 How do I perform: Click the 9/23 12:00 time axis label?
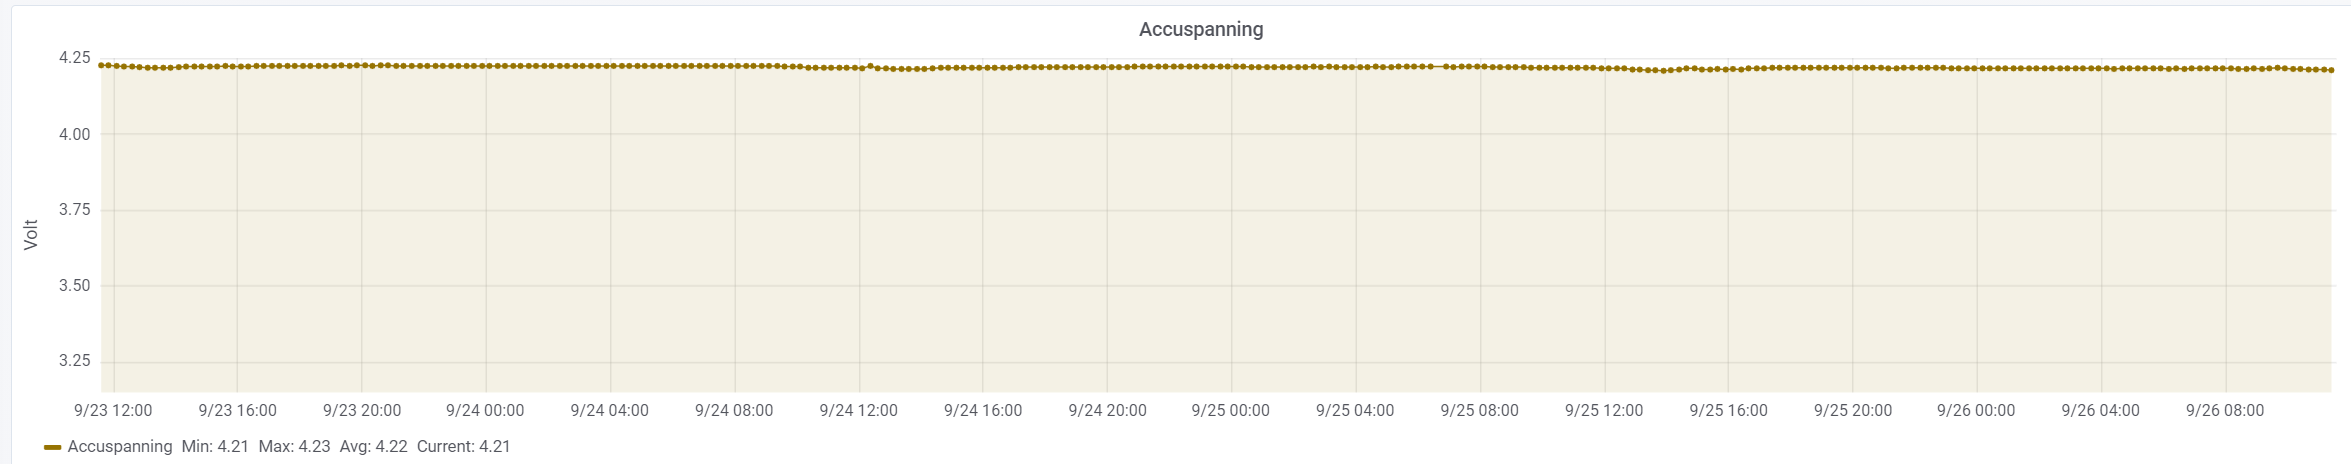coord(113,410)
